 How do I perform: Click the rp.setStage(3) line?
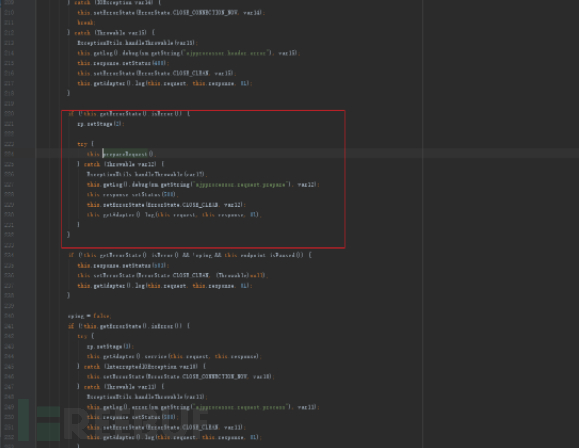click(110, 346)
